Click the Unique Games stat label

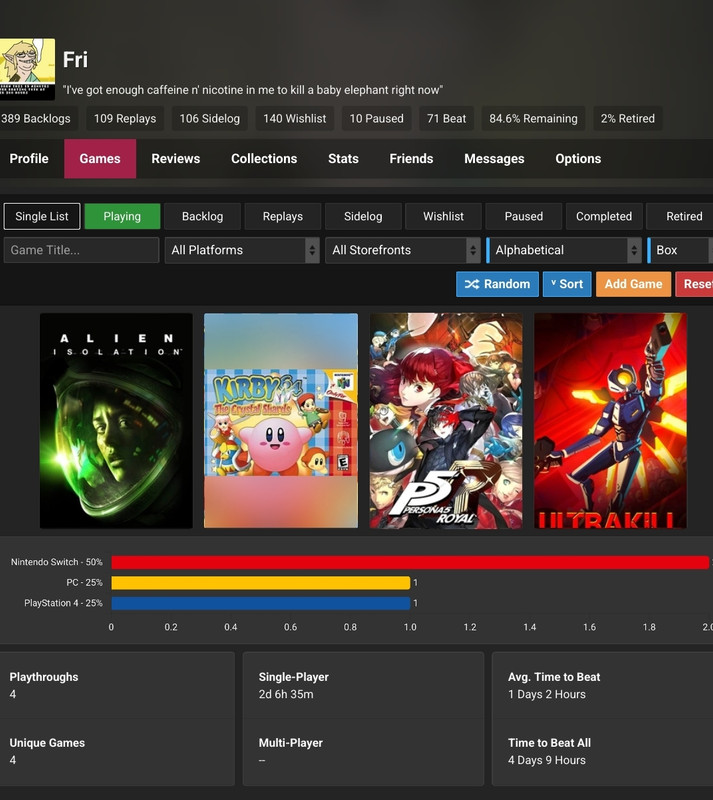(x=47, y=743)
